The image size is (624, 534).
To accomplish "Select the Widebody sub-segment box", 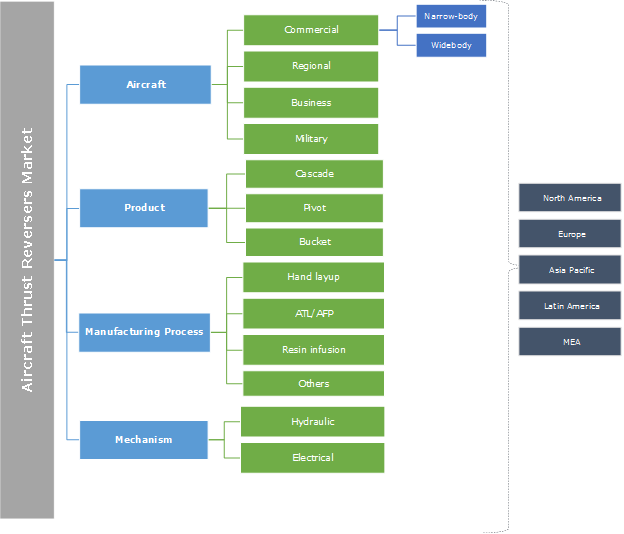I will (x=451, y=45).
